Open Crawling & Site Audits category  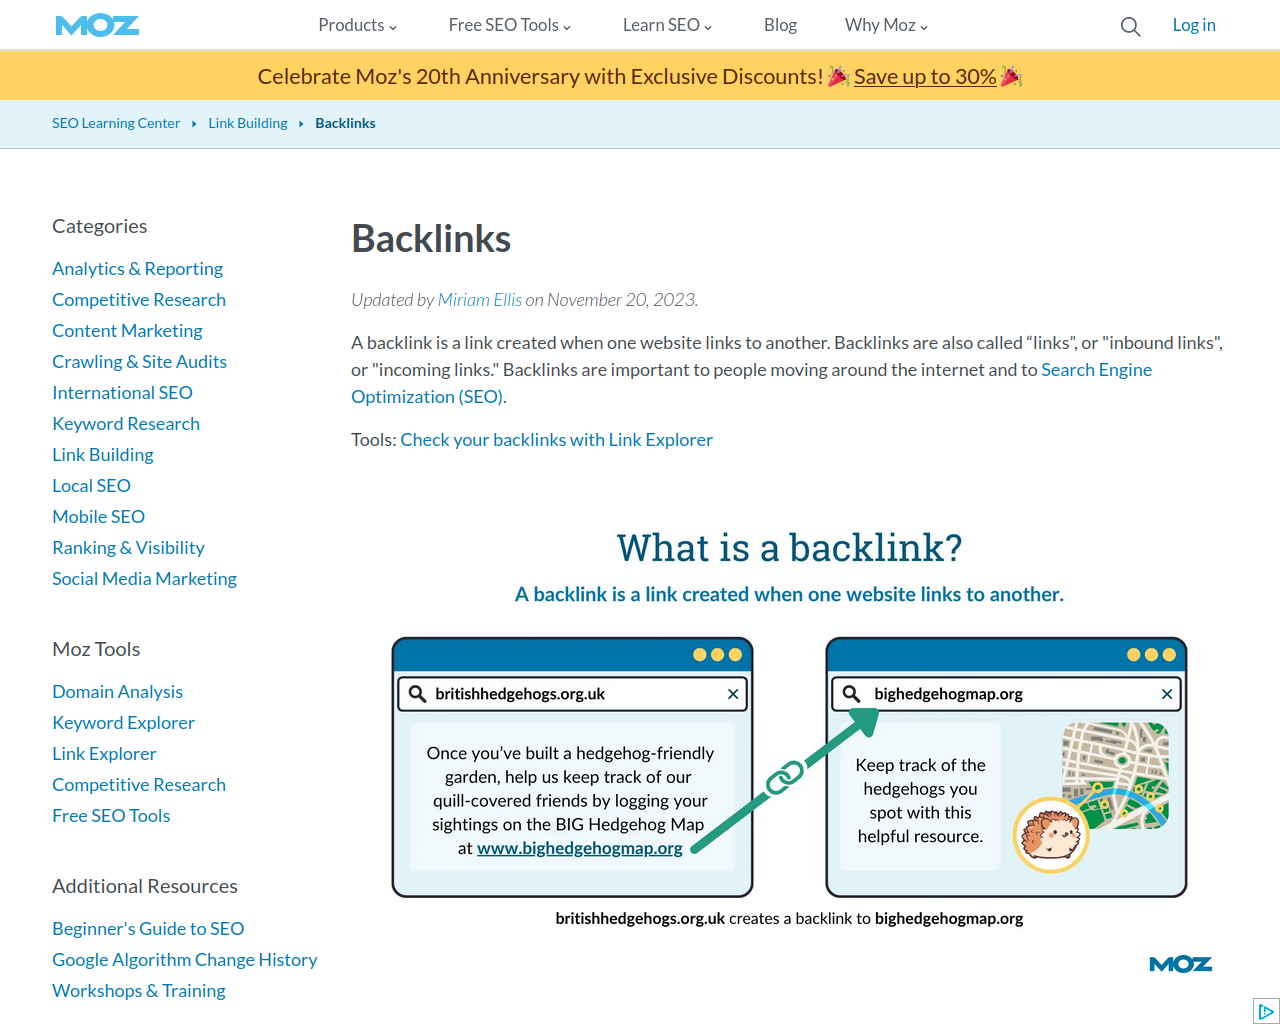tap(139, 361)
